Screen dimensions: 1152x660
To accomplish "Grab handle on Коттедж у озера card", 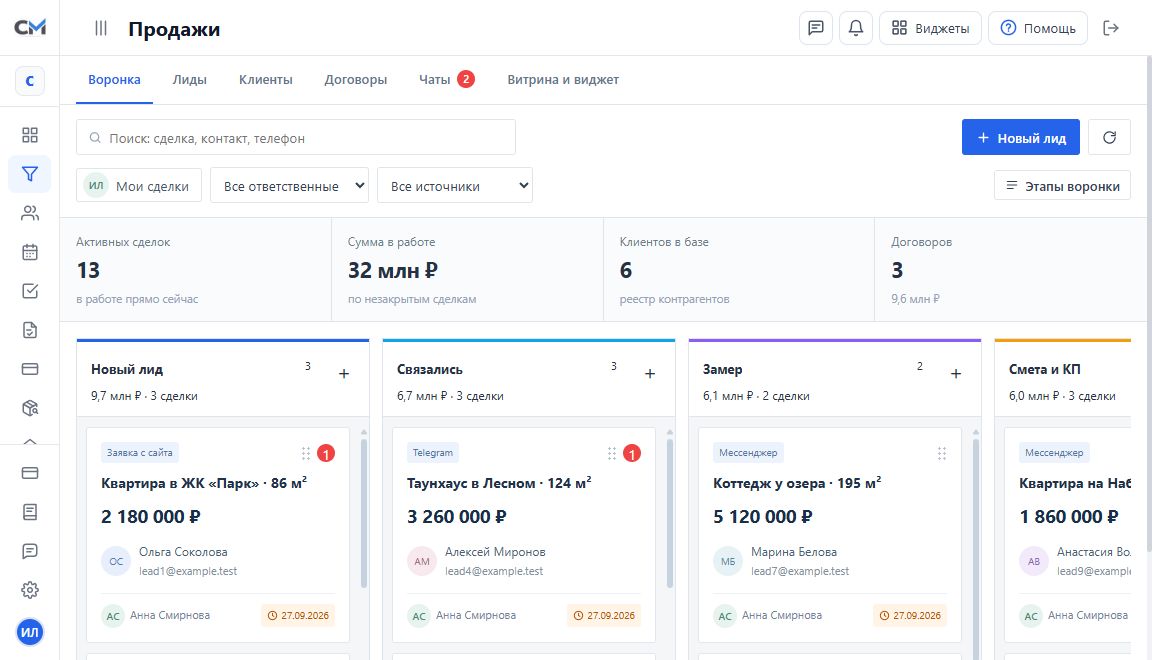I will 942,453.
